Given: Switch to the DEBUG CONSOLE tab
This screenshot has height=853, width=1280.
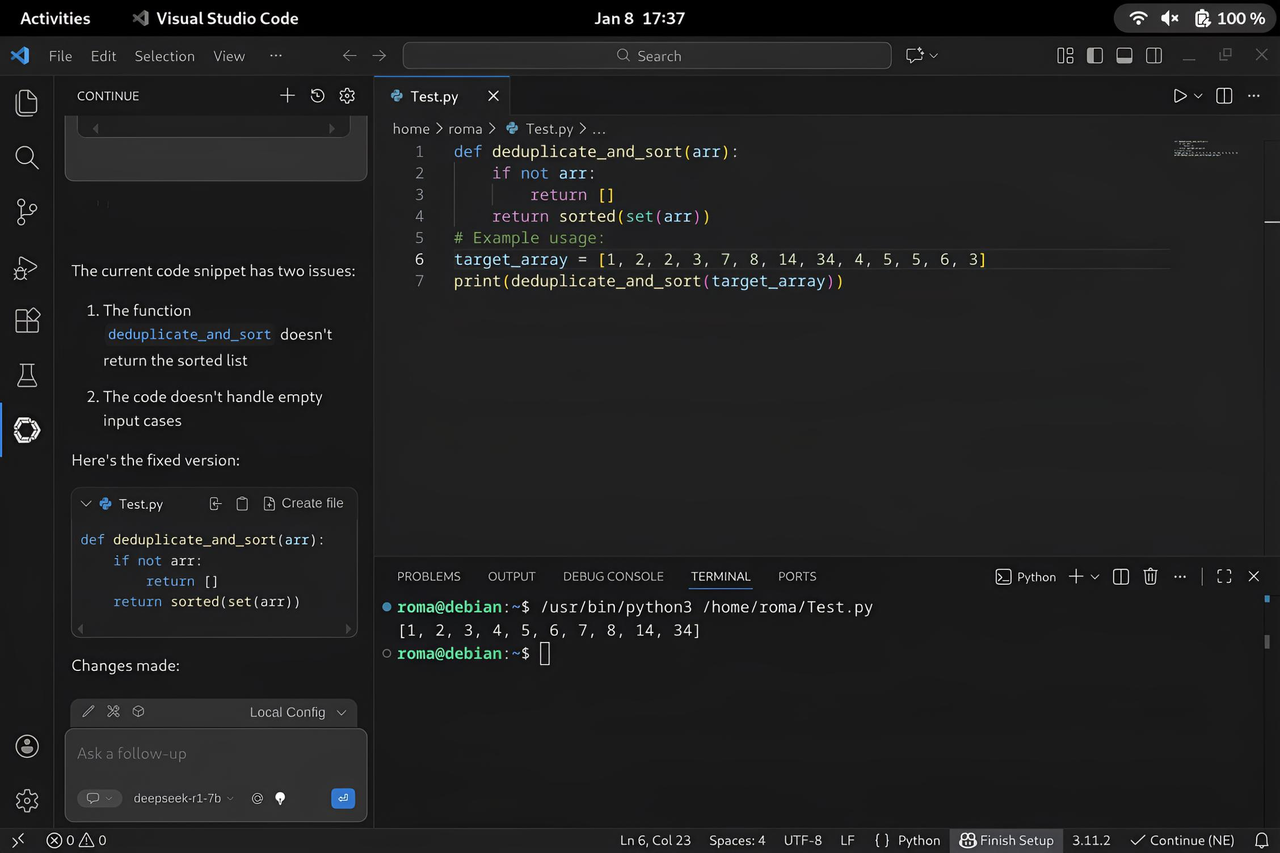Looking at the screenshot, I should (x=613, y=576).
